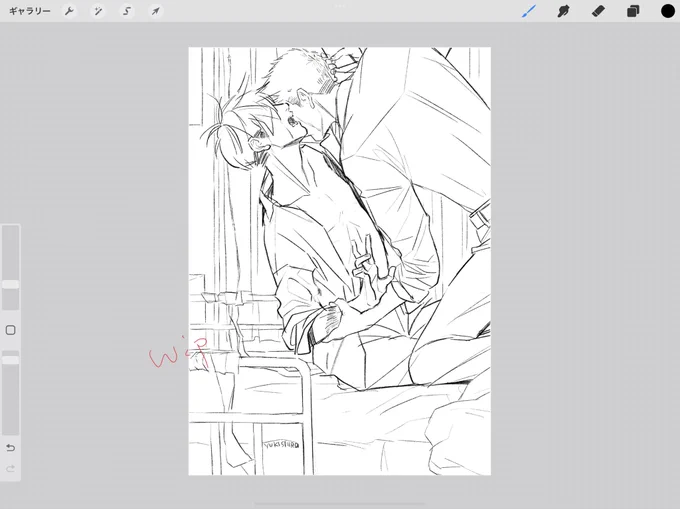680x509 pixels.
Task: Click the brush size slider handle
Action: click(10, 284)
